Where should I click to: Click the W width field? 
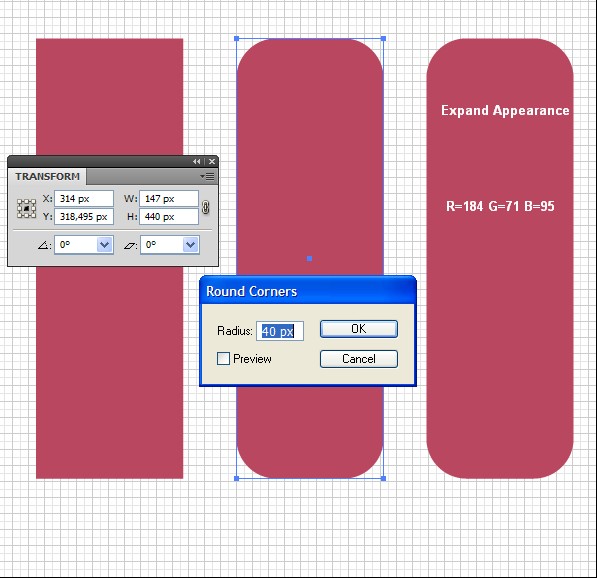click(169, 199)
